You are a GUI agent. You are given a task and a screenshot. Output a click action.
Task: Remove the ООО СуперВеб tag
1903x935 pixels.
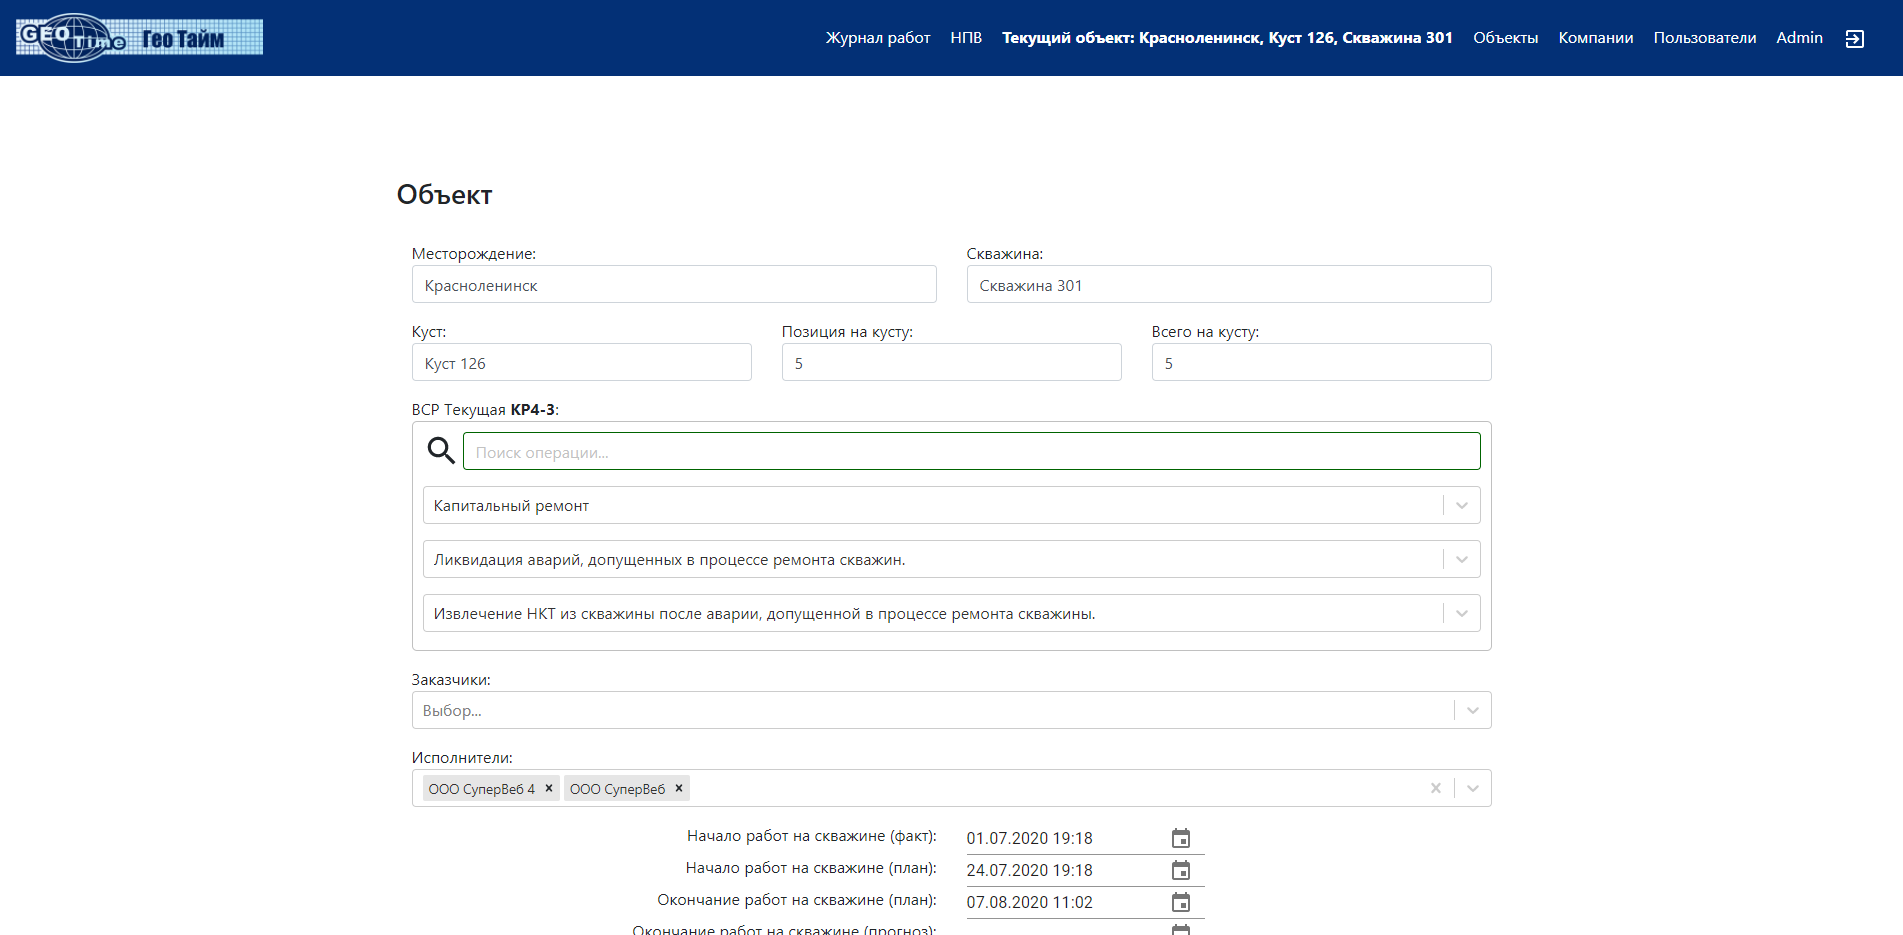pos(679,788)
